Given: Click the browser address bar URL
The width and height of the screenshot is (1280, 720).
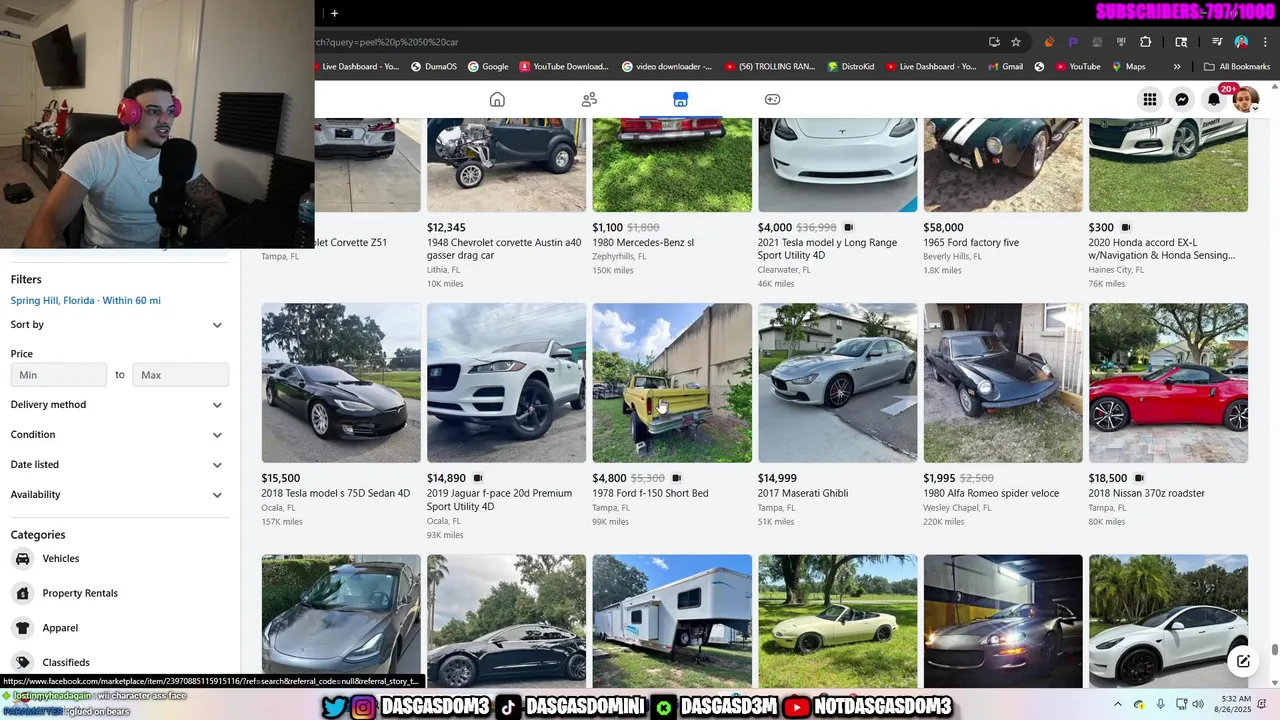Looking at the screenshot, I should point(640,42).
